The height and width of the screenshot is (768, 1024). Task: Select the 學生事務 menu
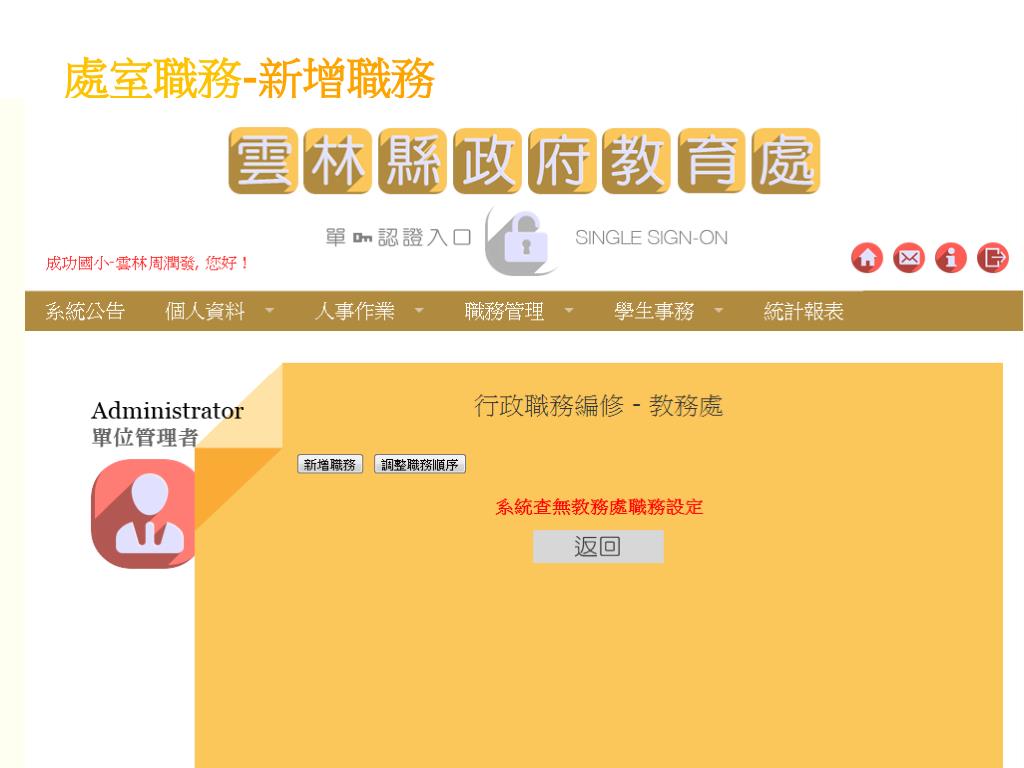point(654,311)
